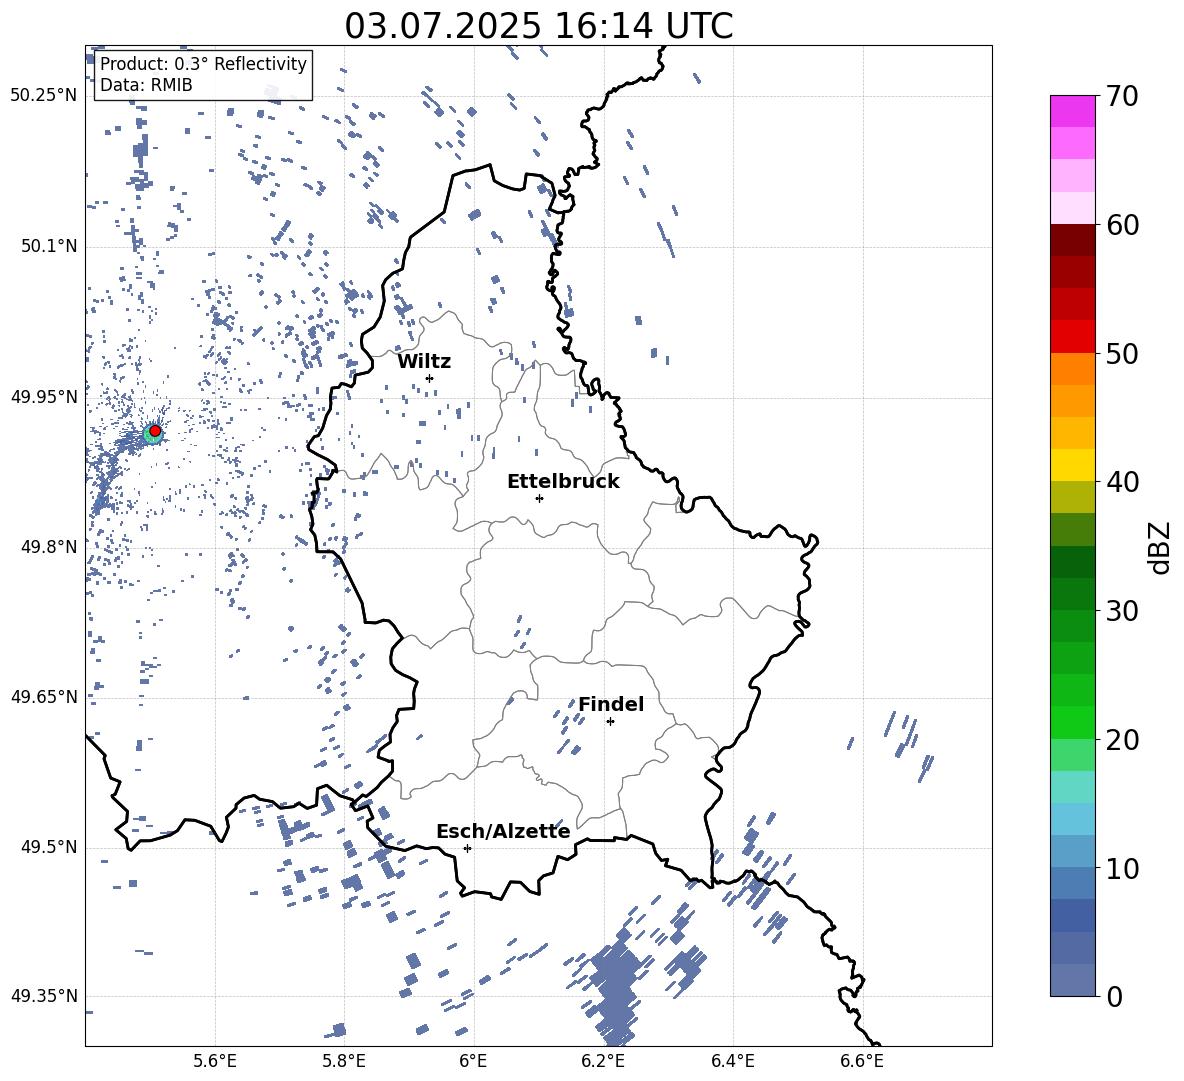
Task: Click the latitude label 49.8°N
Action: [49, 547]
